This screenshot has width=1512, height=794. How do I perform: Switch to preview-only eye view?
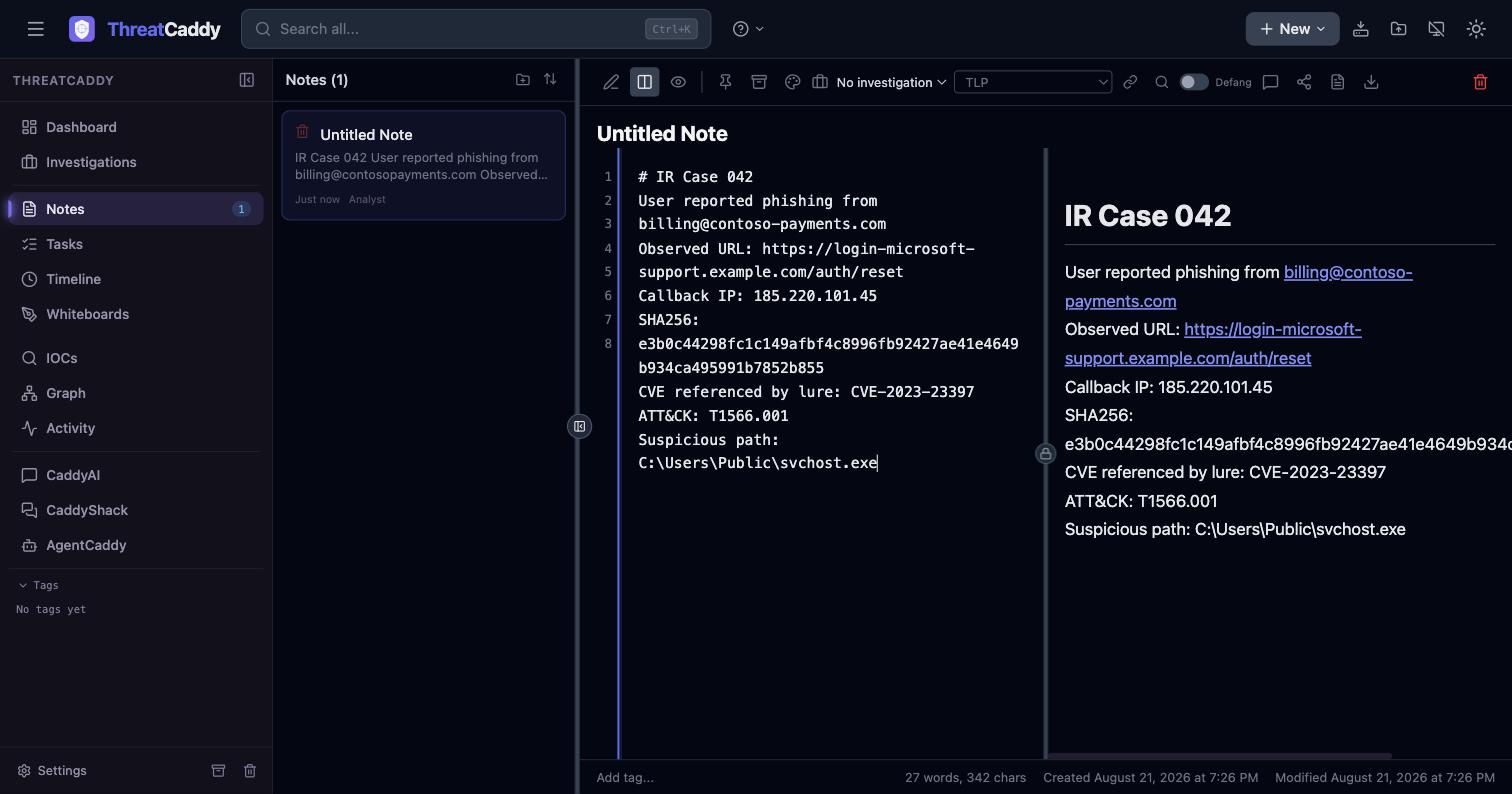point(678,82)
